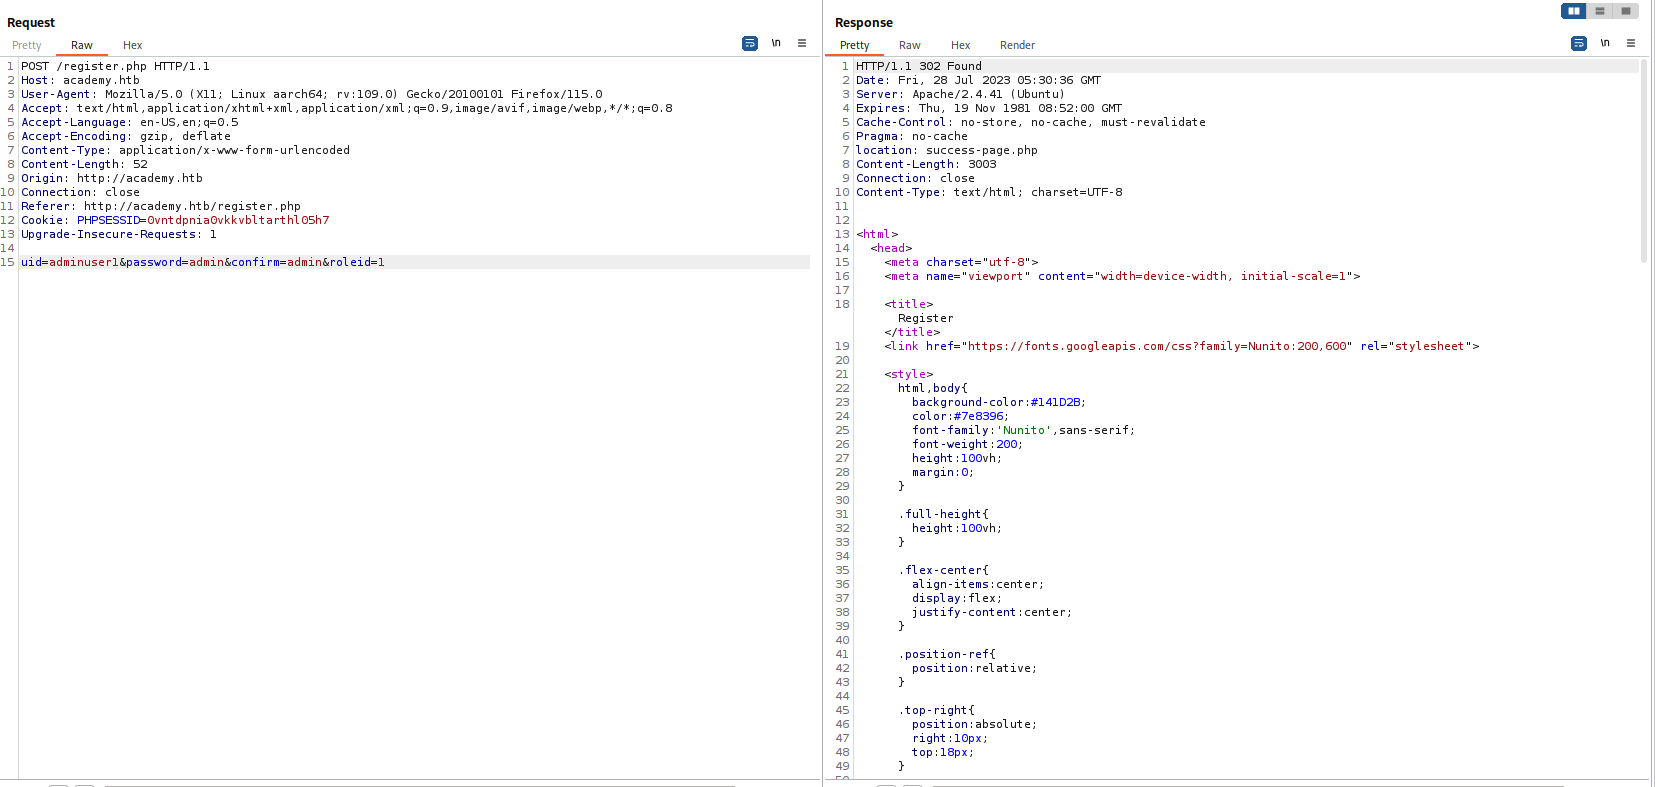
Task: Click the HTTP/1.1 302 Found status line
Action: pyautogui.click(x=919, y=66)
